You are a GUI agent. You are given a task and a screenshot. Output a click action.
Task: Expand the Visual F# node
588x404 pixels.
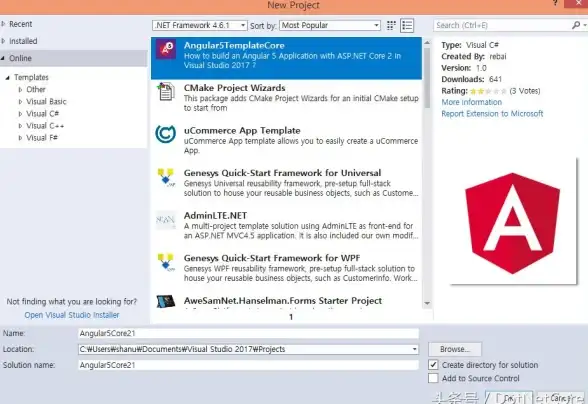click(20, 138)
